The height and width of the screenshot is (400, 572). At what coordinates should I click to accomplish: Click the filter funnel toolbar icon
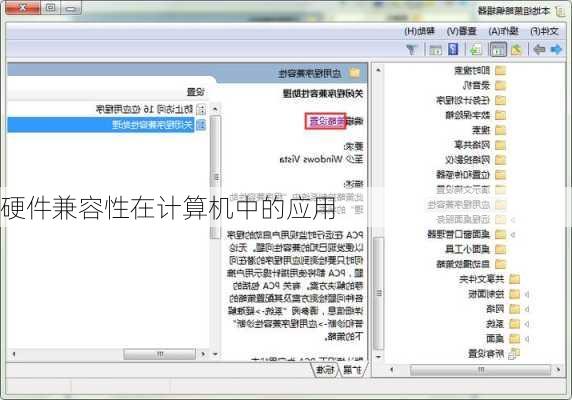pos(411,50)
